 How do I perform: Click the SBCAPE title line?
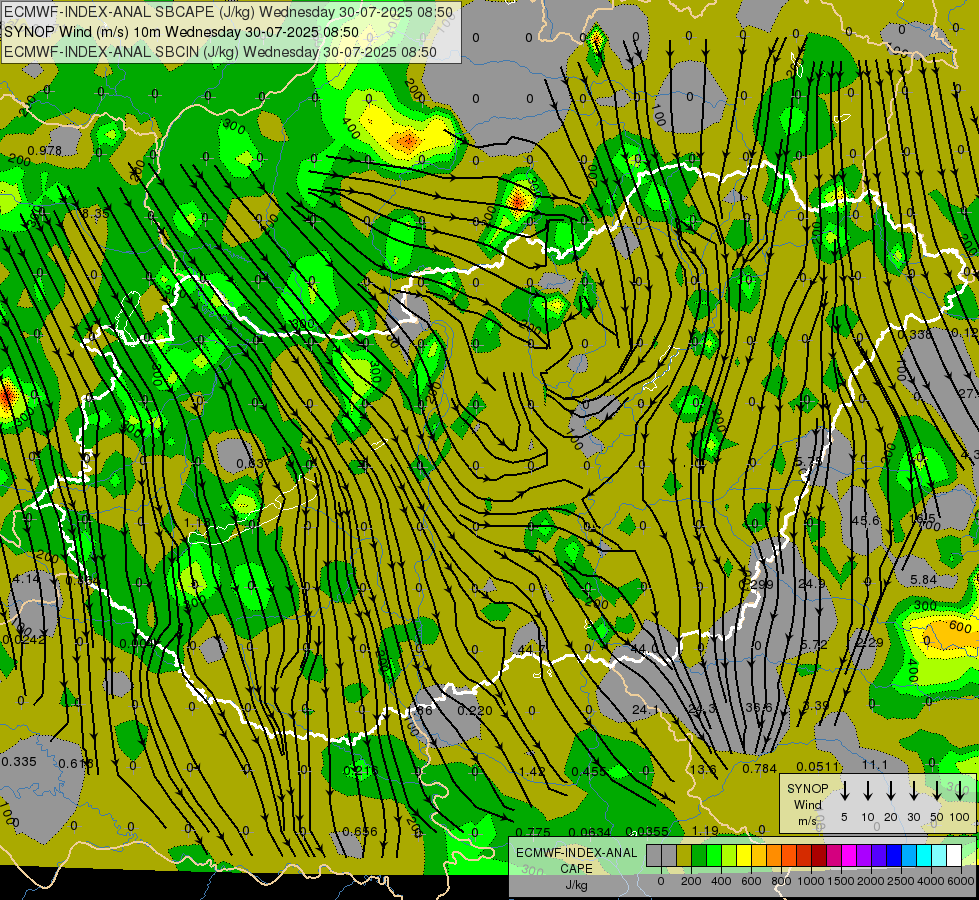pos(229,12)
